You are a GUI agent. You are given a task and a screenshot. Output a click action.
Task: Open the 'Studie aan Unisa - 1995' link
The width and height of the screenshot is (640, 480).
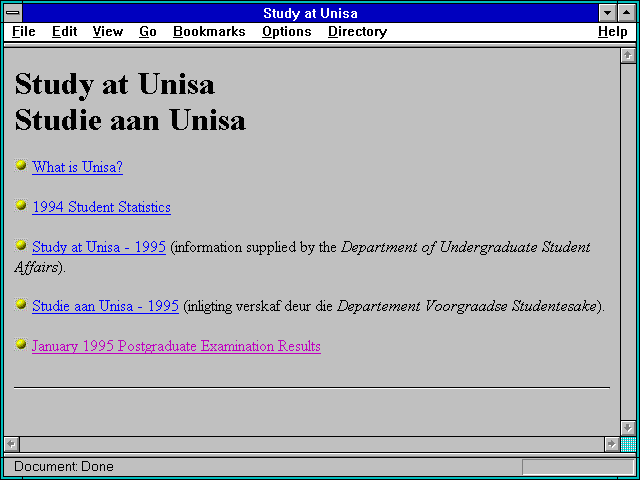(105, 306)
